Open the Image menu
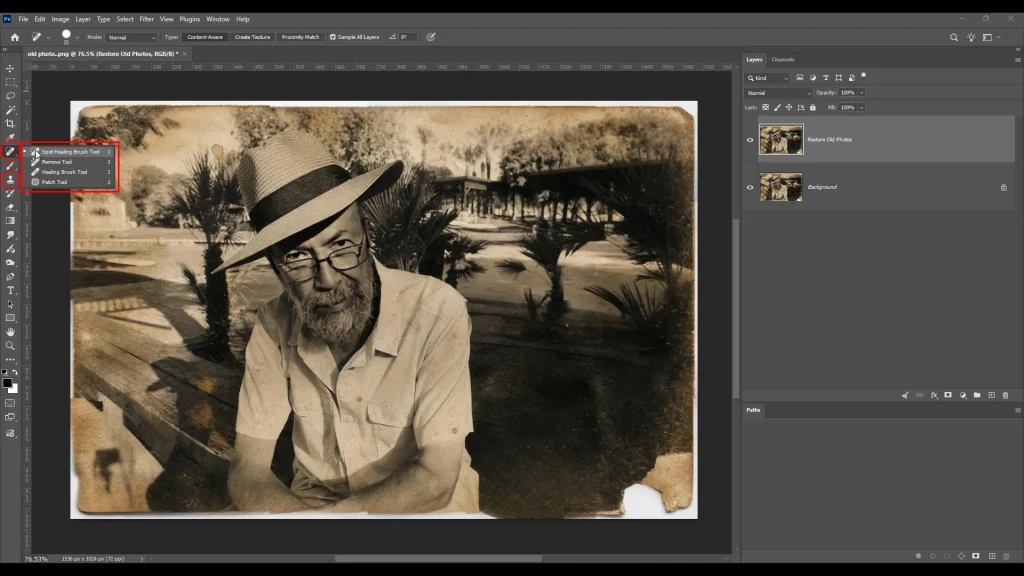The image size is (1024, 576). pos(60,19)
